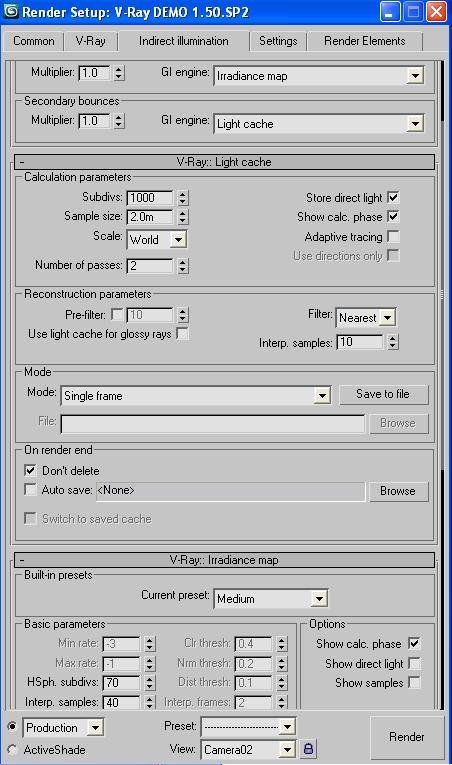Collapse the V-Ray:: Irradiance map rollout
This screenshot has width=452, height=765.
click(x=224, y=560)
